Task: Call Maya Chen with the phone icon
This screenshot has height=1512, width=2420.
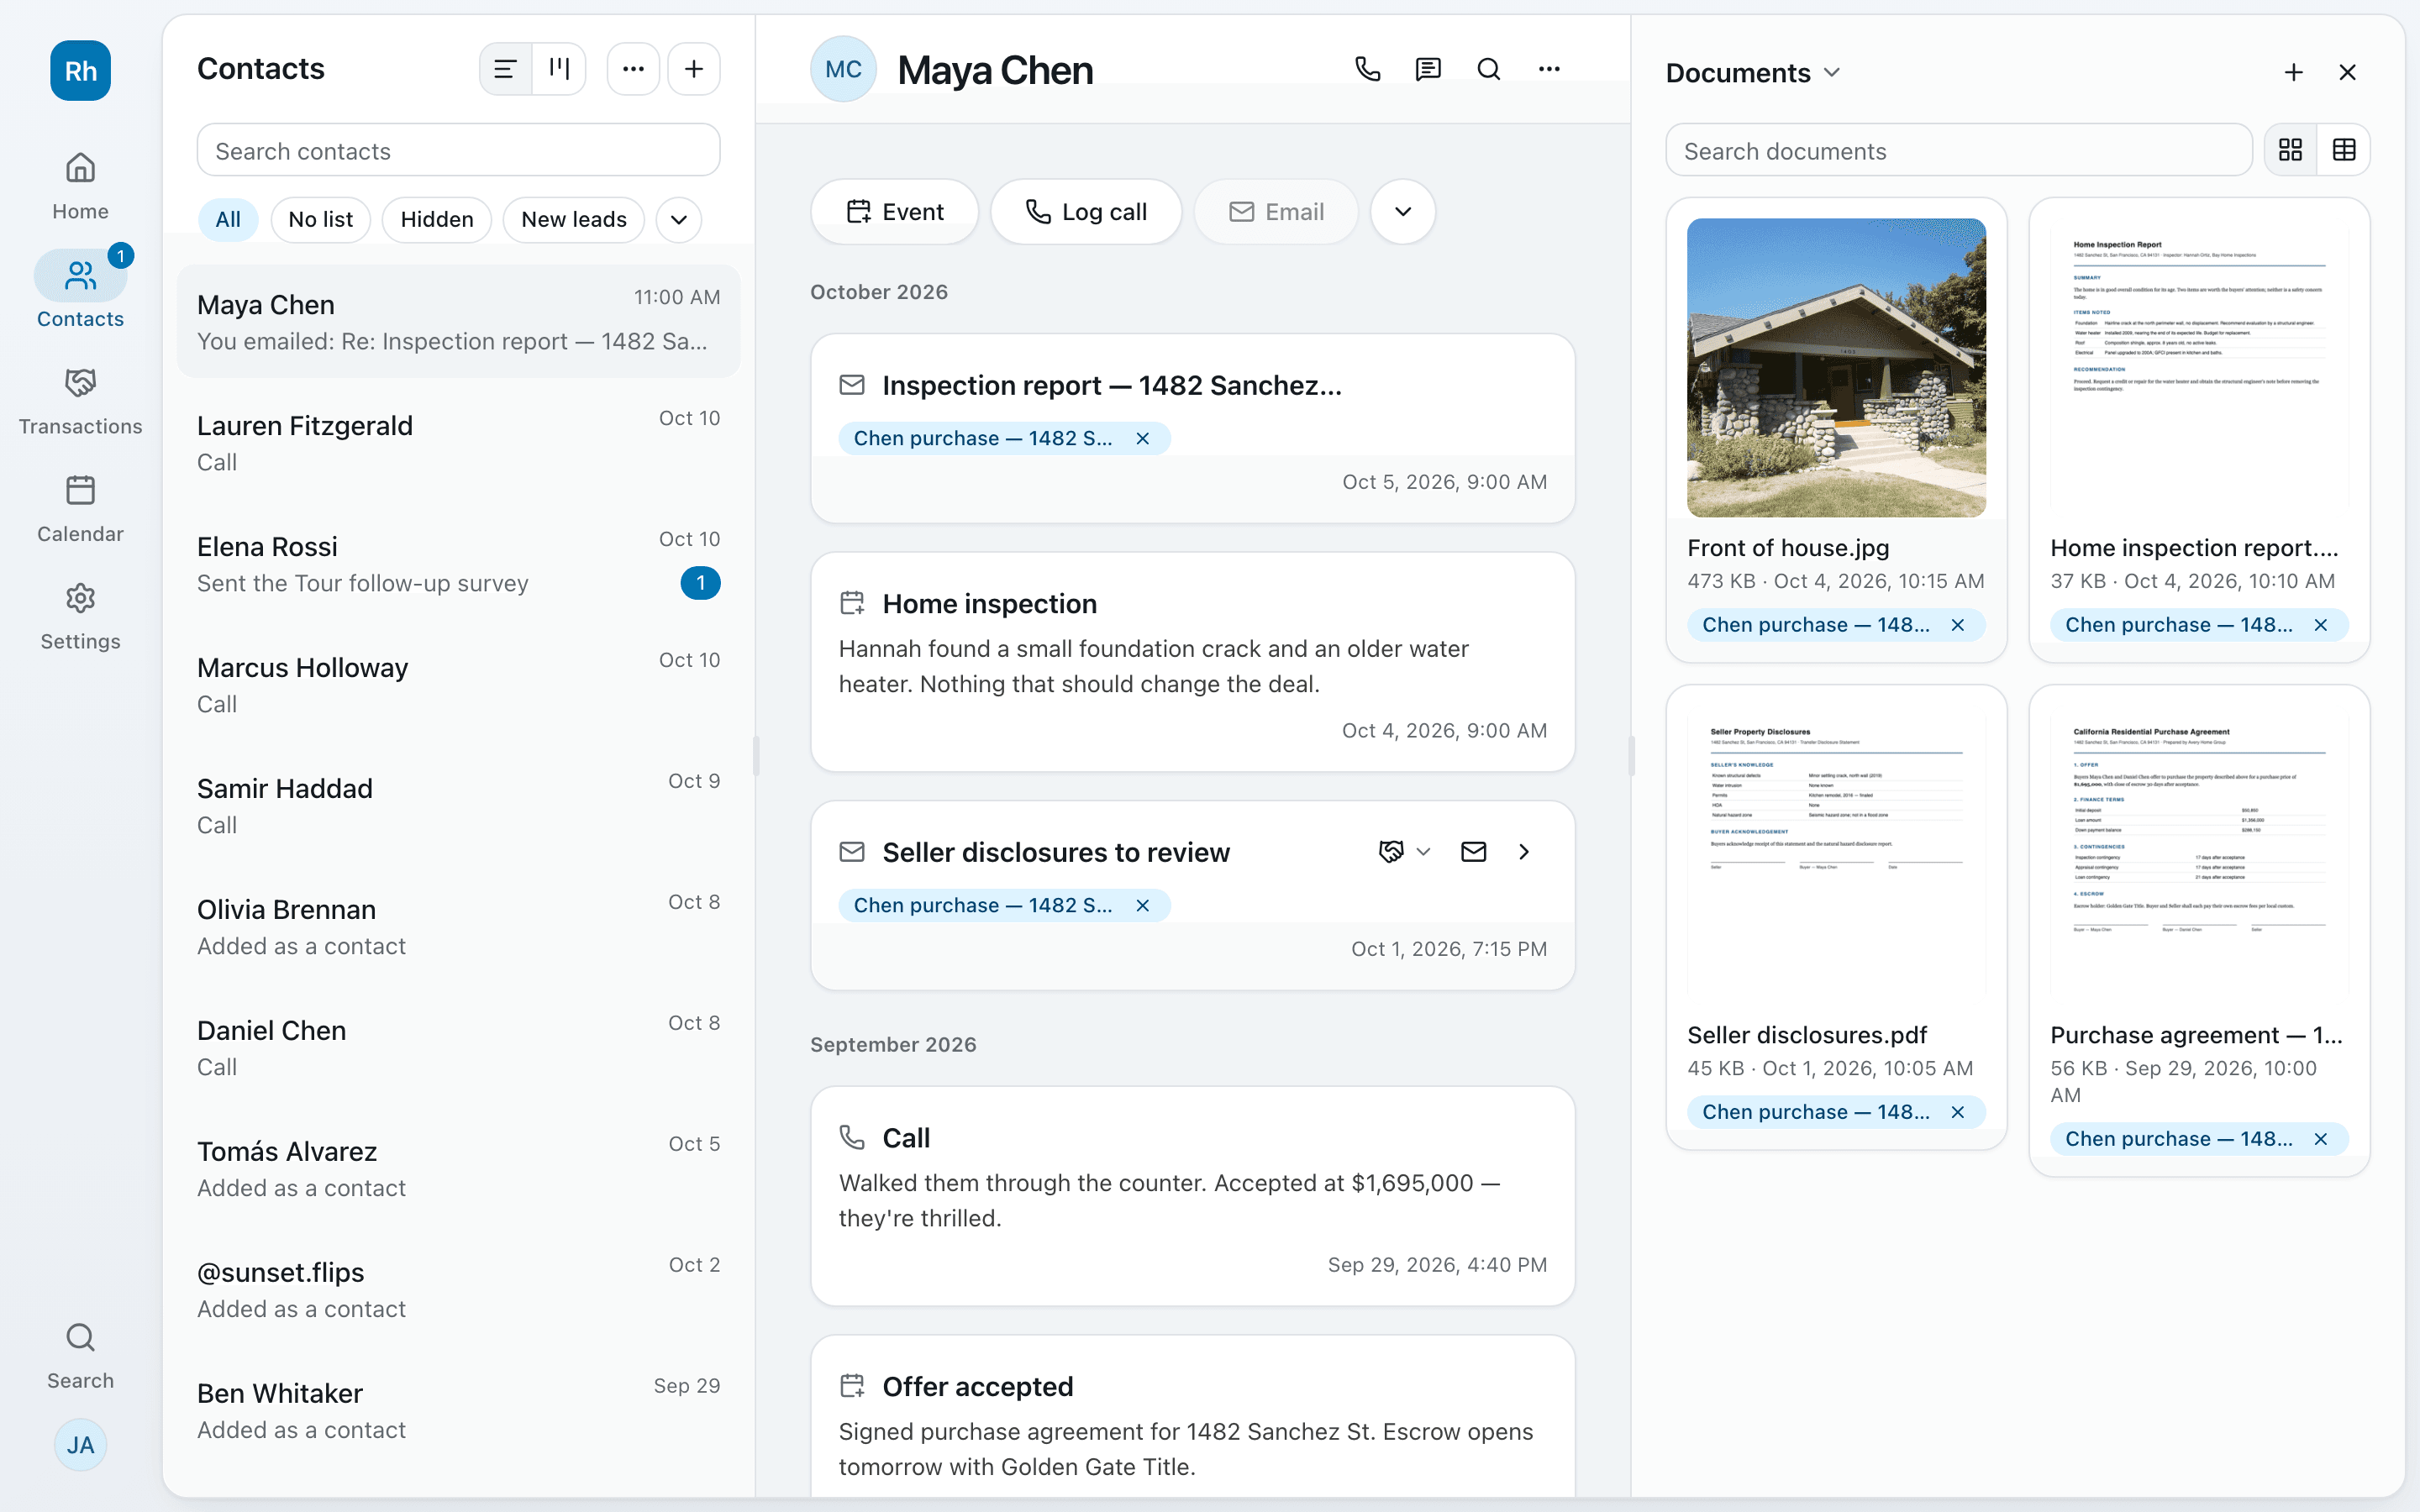Action: click(1367, 69)
